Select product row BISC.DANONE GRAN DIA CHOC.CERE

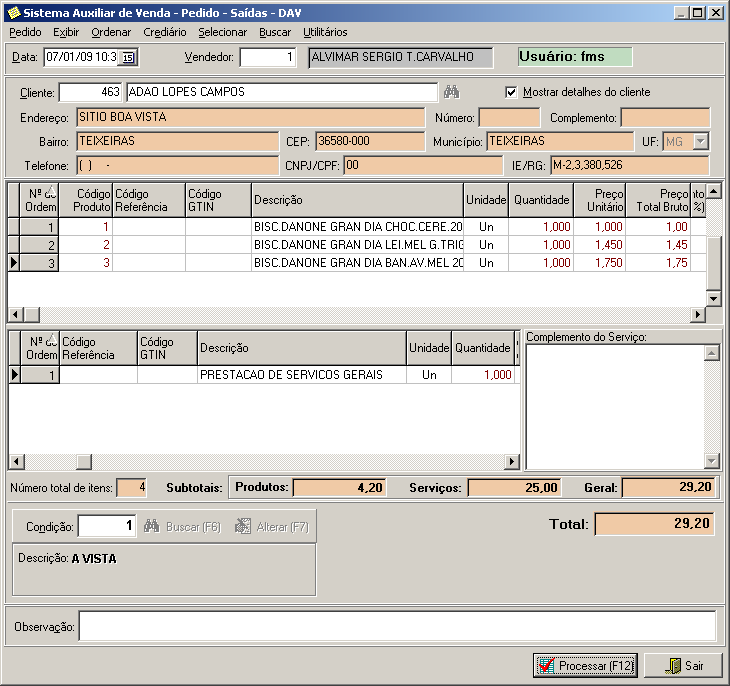click(358, 227)
